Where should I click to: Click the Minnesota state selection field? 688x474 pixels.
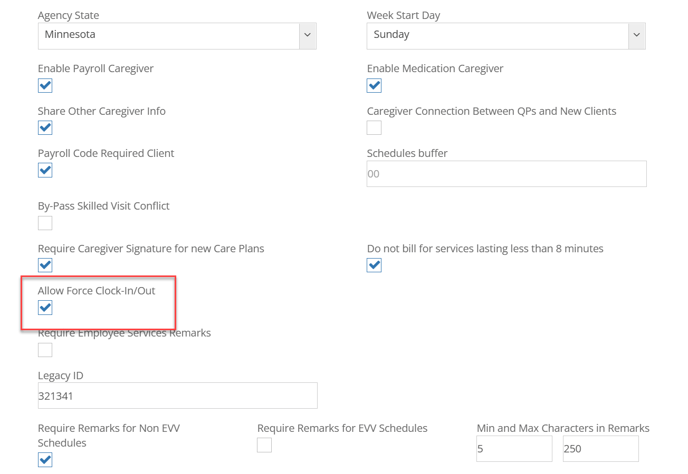tap(169, 36)
